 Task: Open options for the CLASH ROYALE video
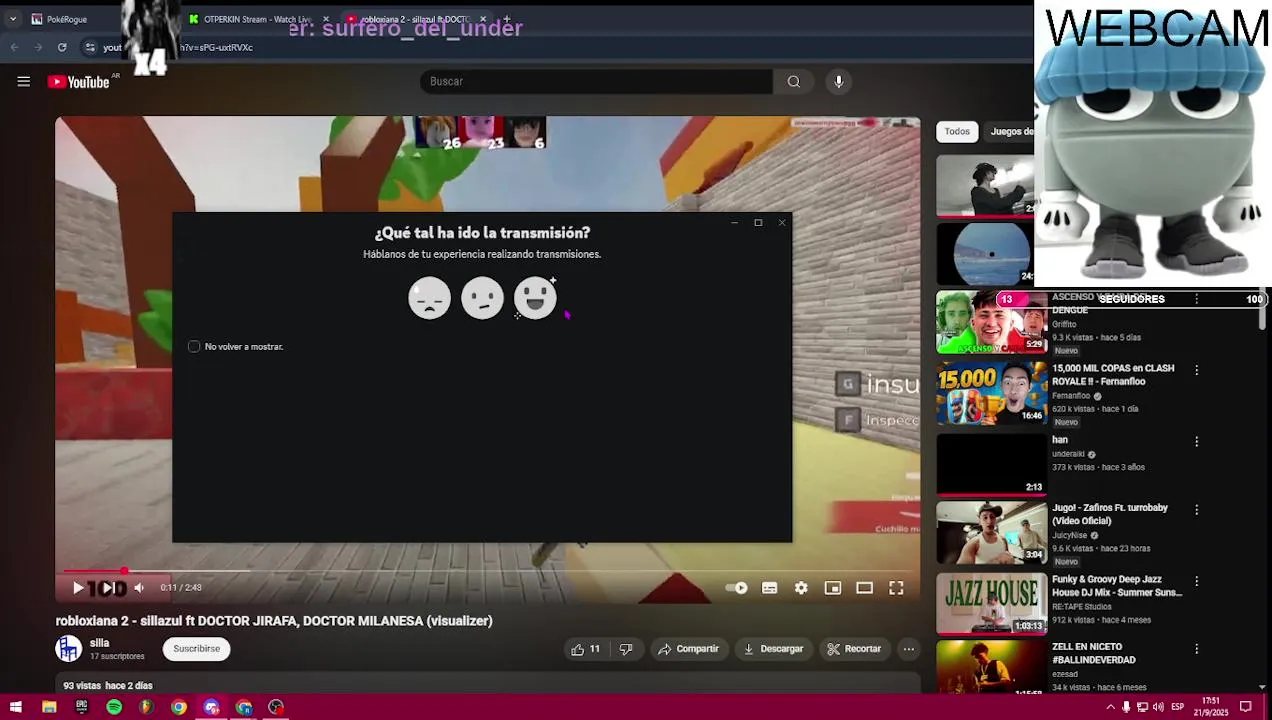coord(1196,370)
